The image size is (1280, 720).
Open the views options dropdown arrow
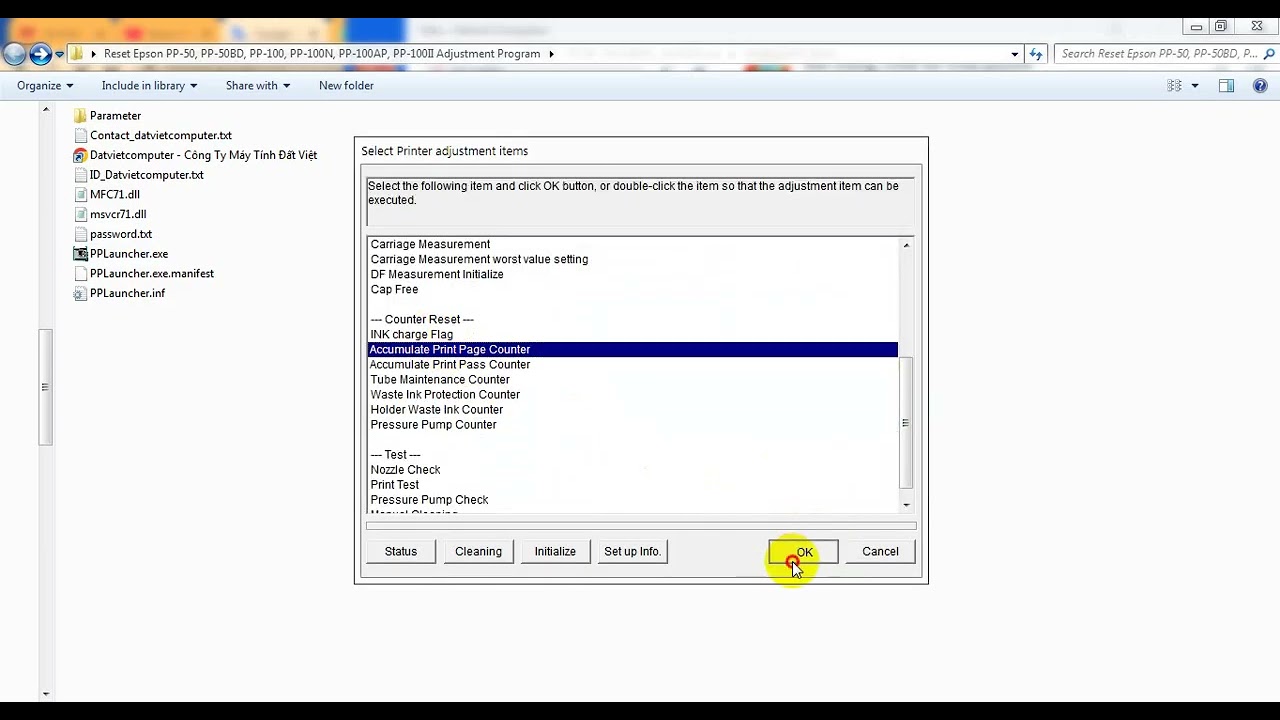[1195, 86]
